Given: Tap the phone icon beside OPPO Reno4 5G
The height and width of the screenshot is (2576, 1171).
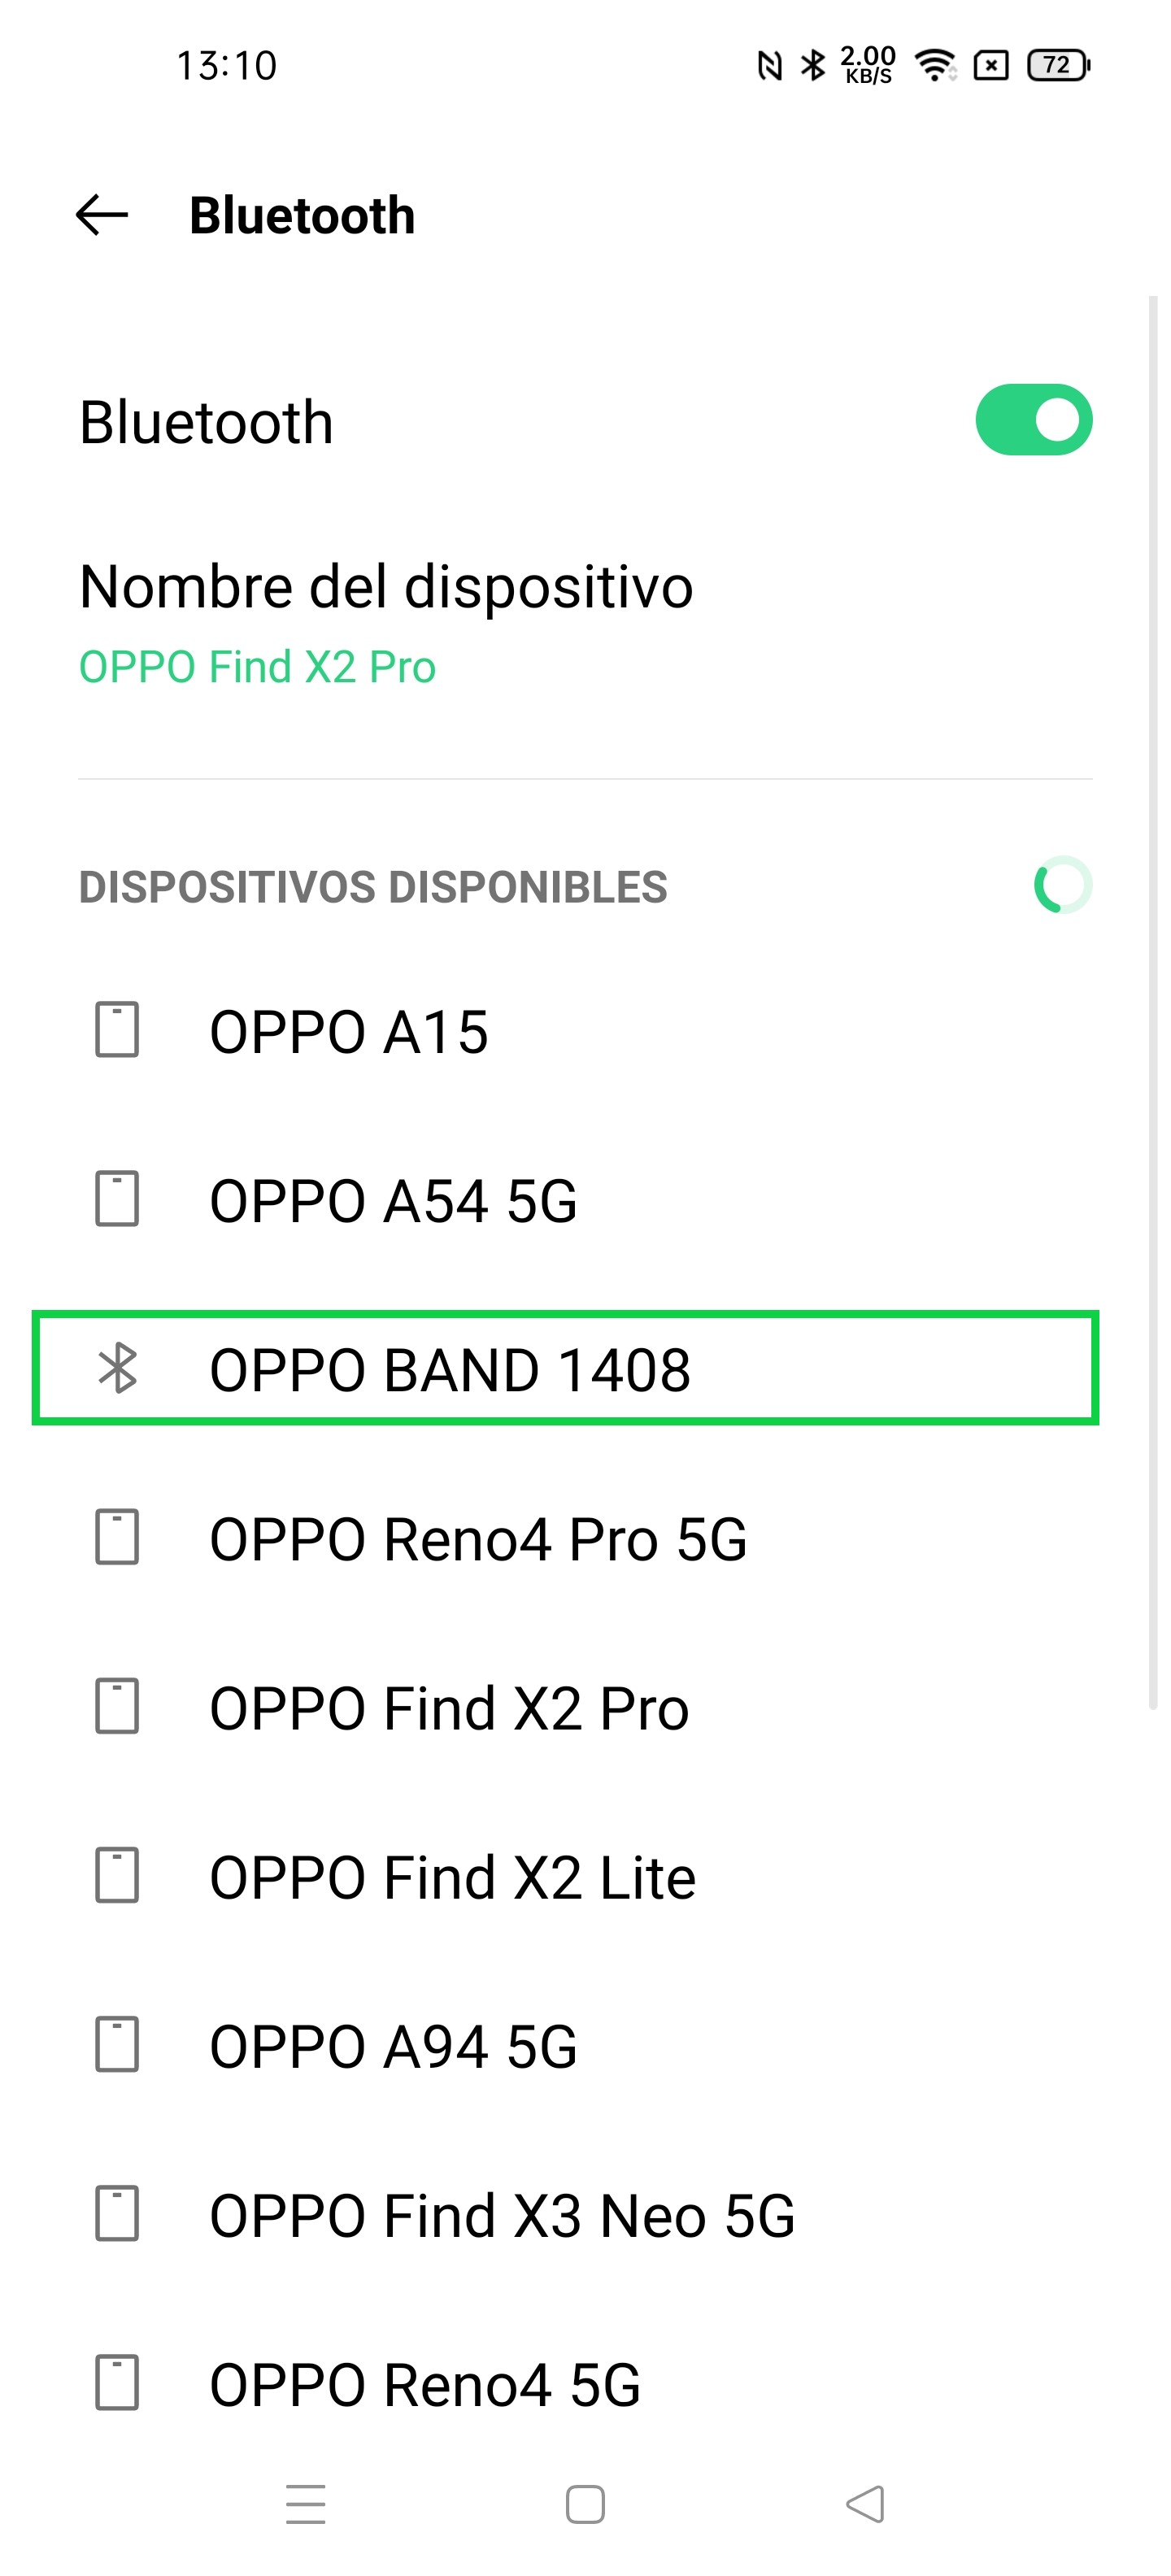Looking at the screenshot, I should 117,2383.
